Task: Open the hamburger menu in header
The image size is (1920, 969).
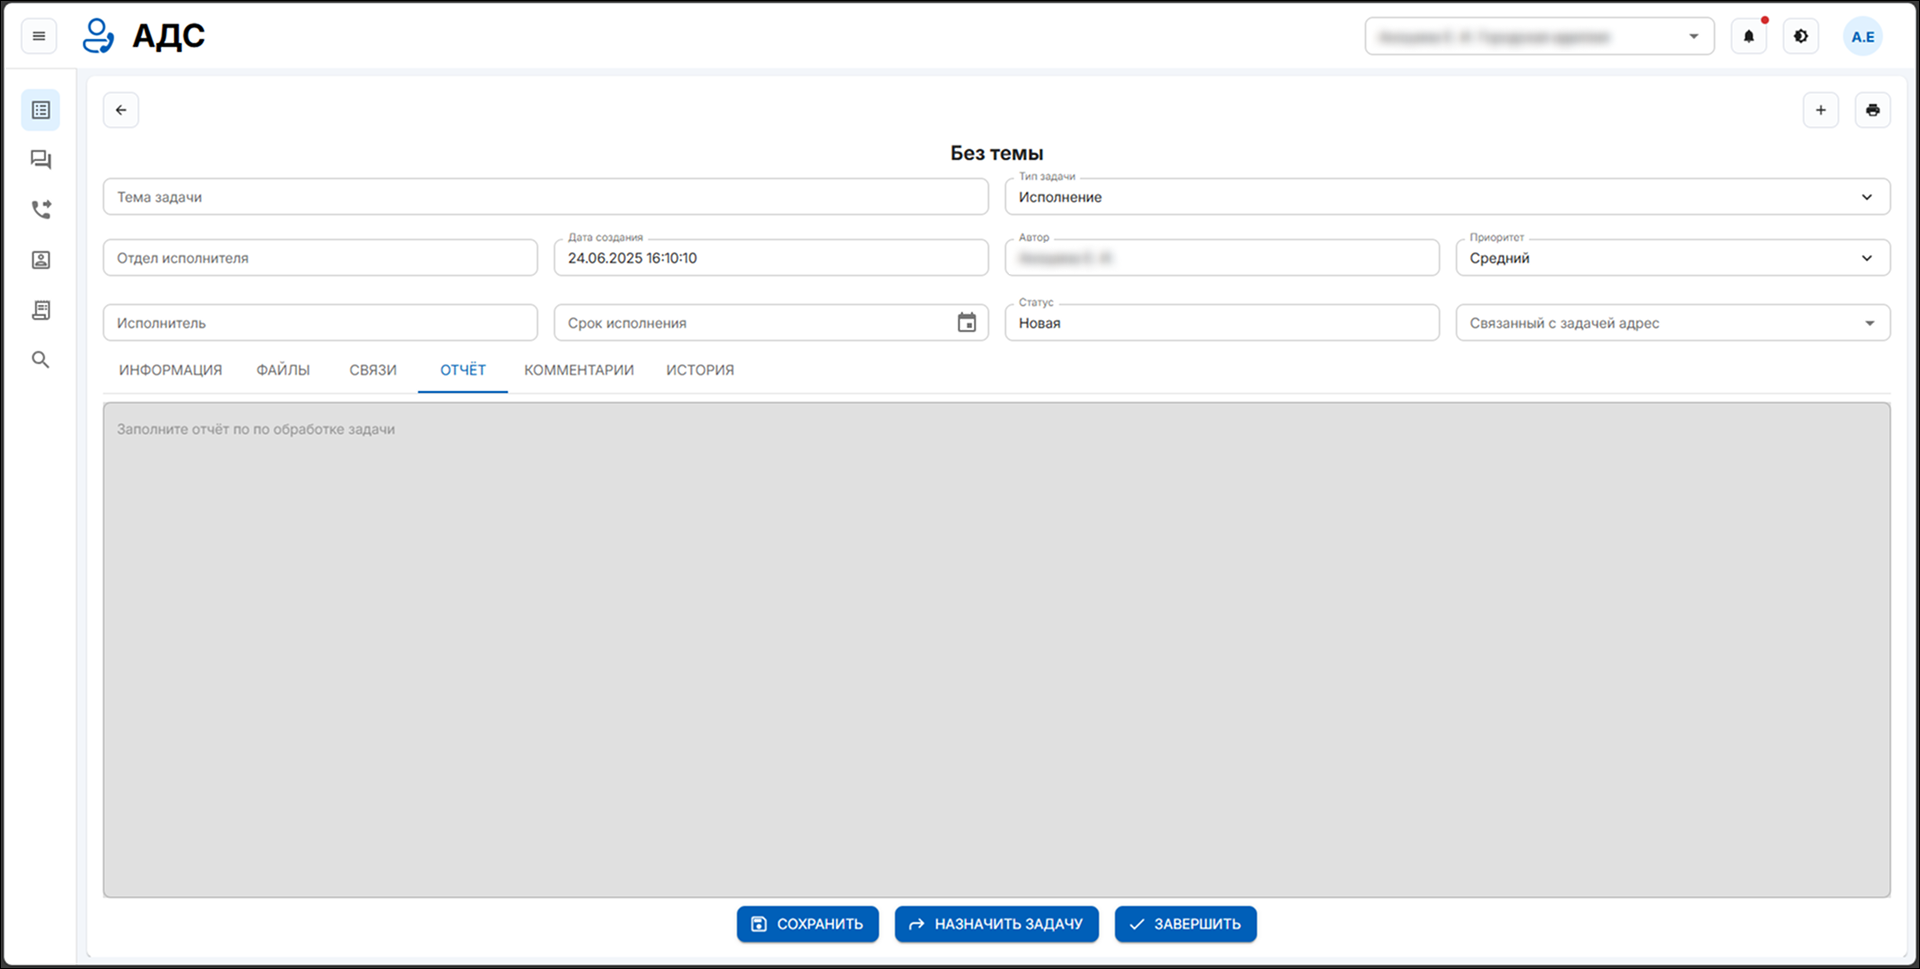Action: 39,37
